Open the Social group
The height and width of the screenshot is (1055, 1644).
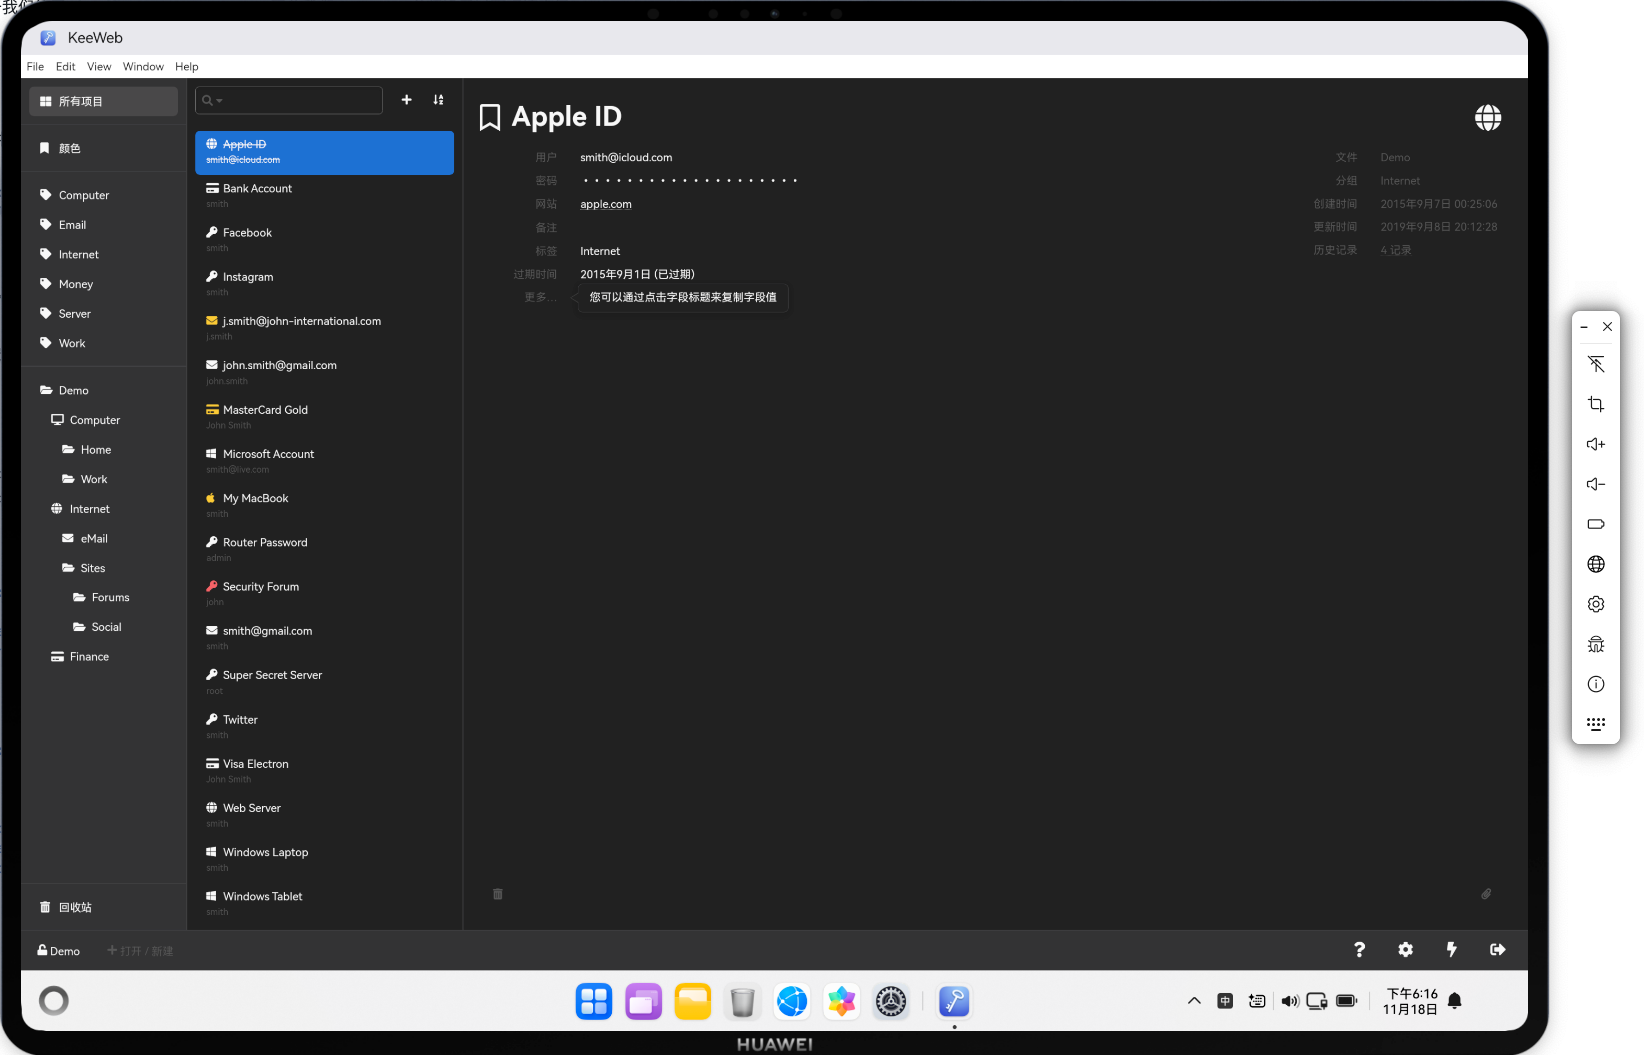click(103, 627)
